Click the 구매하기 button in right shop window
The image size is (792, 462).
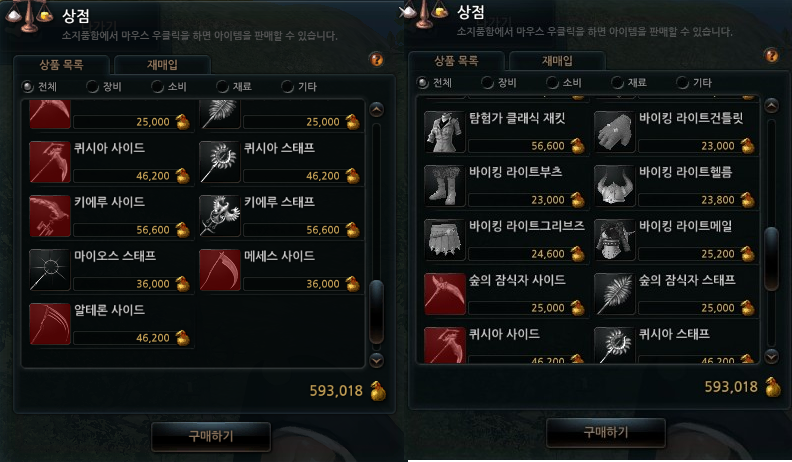[x=606, y=432]
